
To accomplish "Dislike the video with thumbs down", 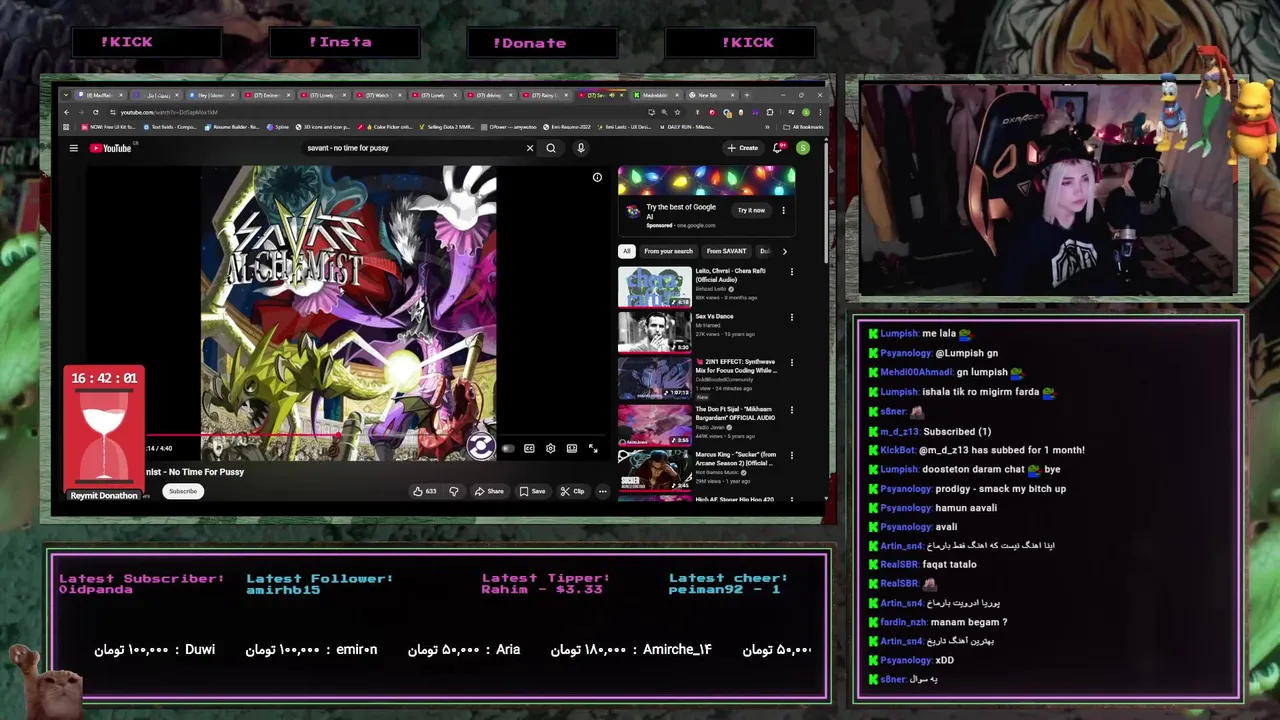I will (454, 491).
